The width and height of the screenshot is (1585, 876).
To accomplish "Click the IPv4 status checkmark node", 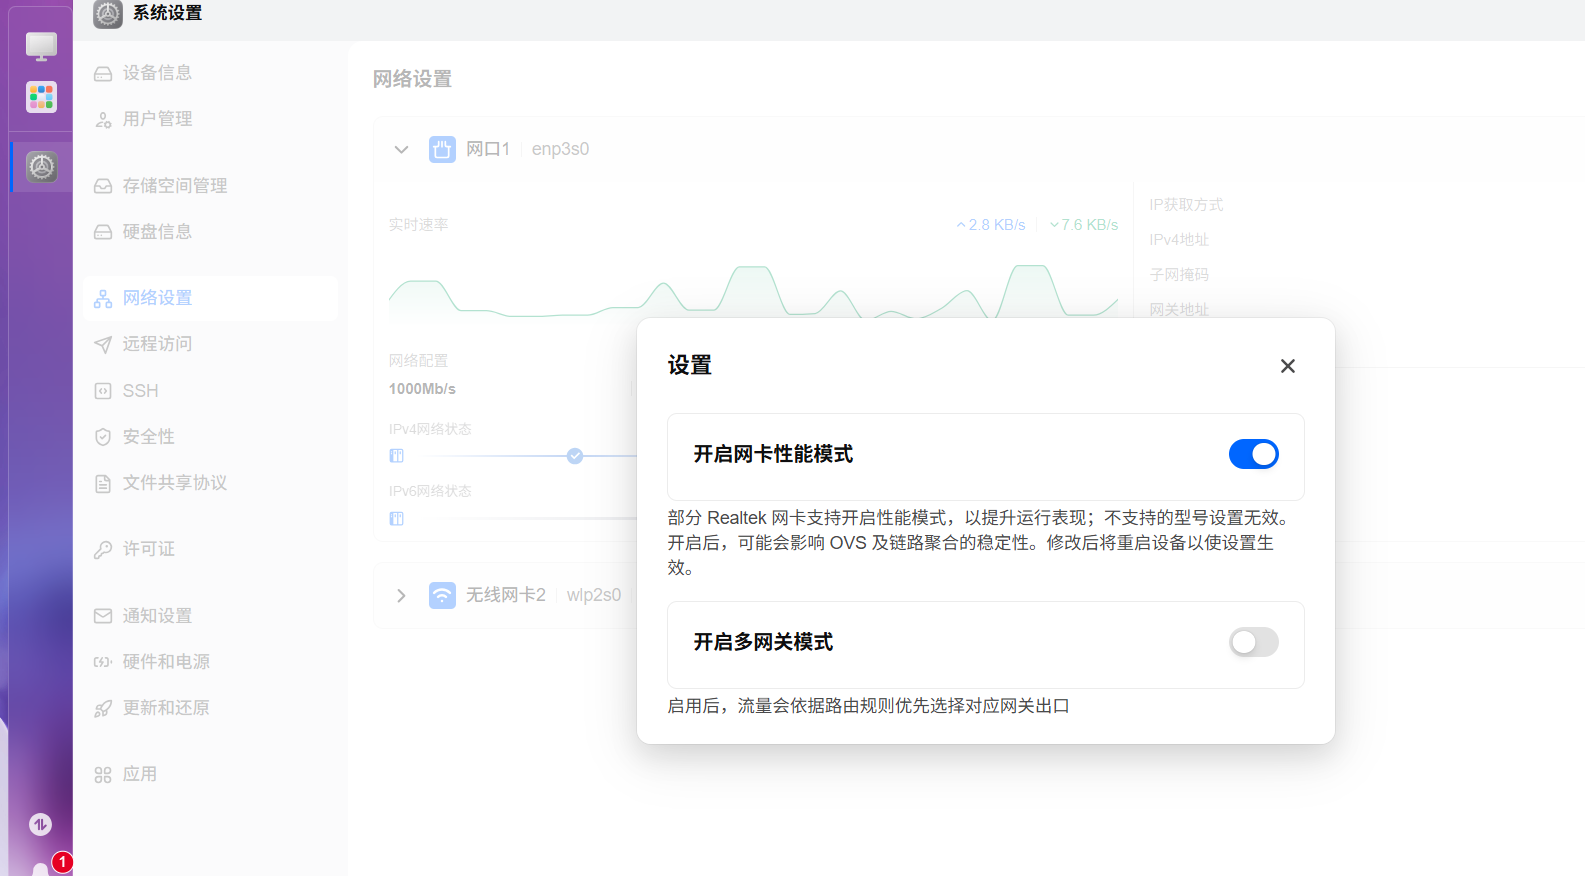I will (x=575, y=456).
